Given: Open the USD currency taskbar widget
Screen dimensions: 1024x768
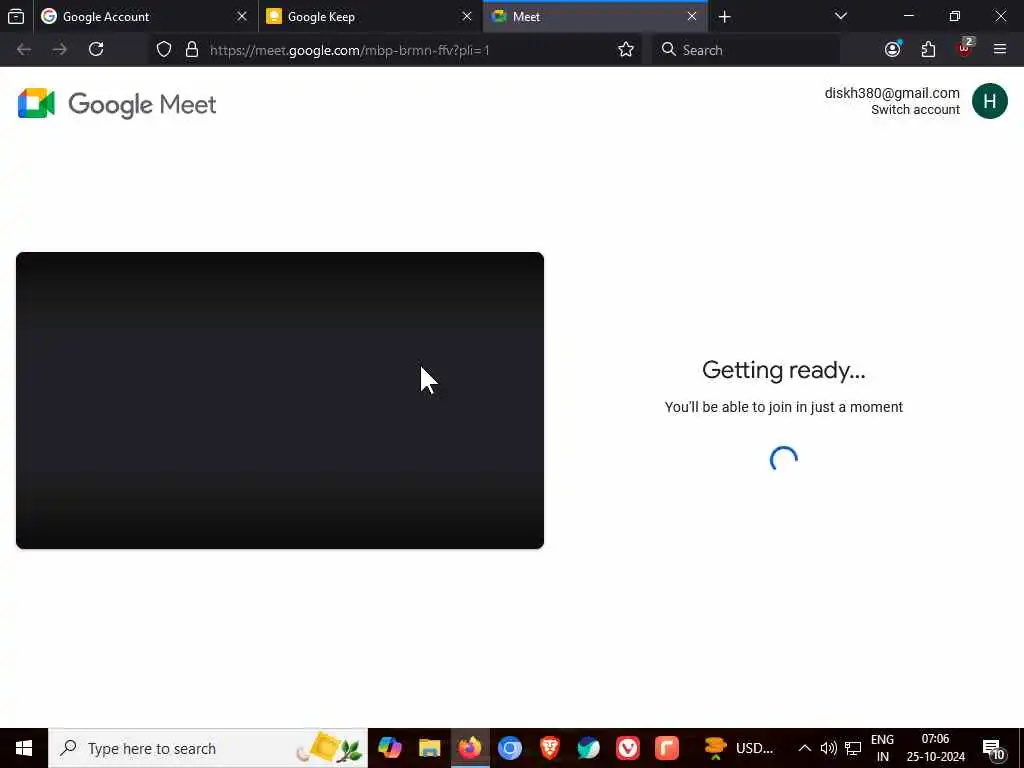Looking at the screenshot, I should pos(739,748).
